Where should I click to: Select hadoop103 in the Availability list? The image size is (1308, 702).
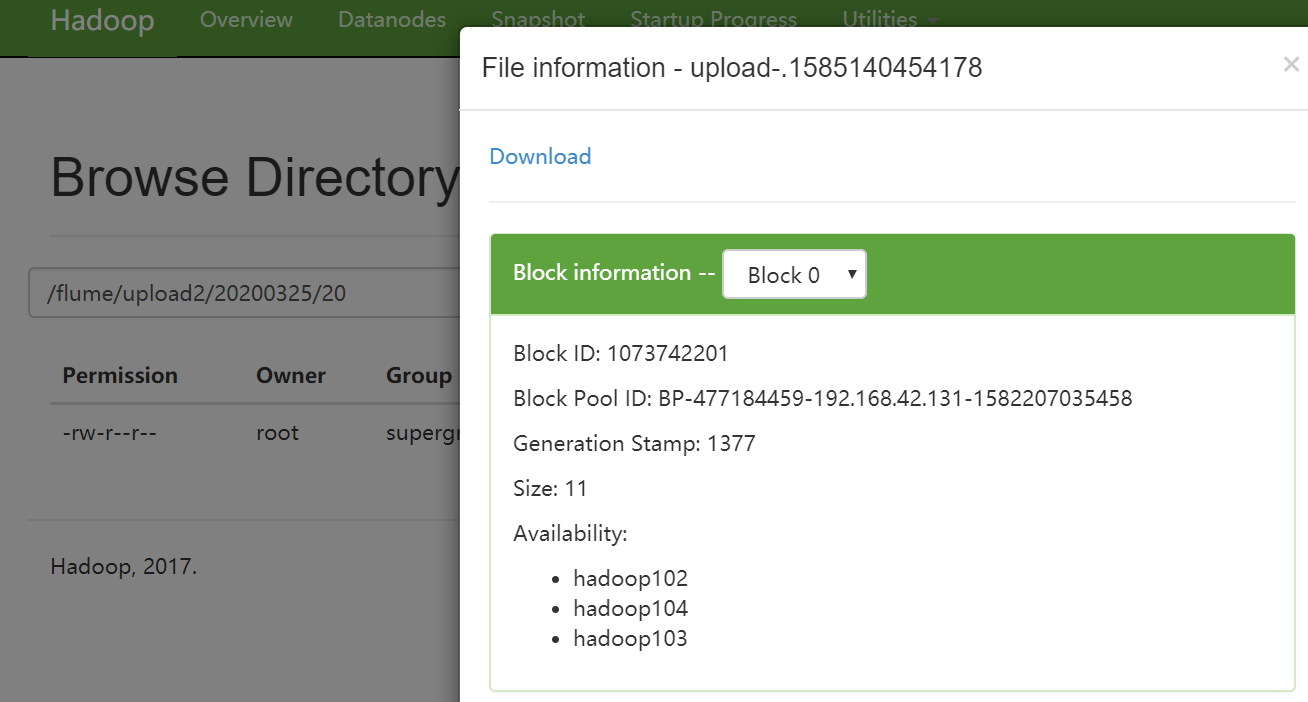(630, 638)
